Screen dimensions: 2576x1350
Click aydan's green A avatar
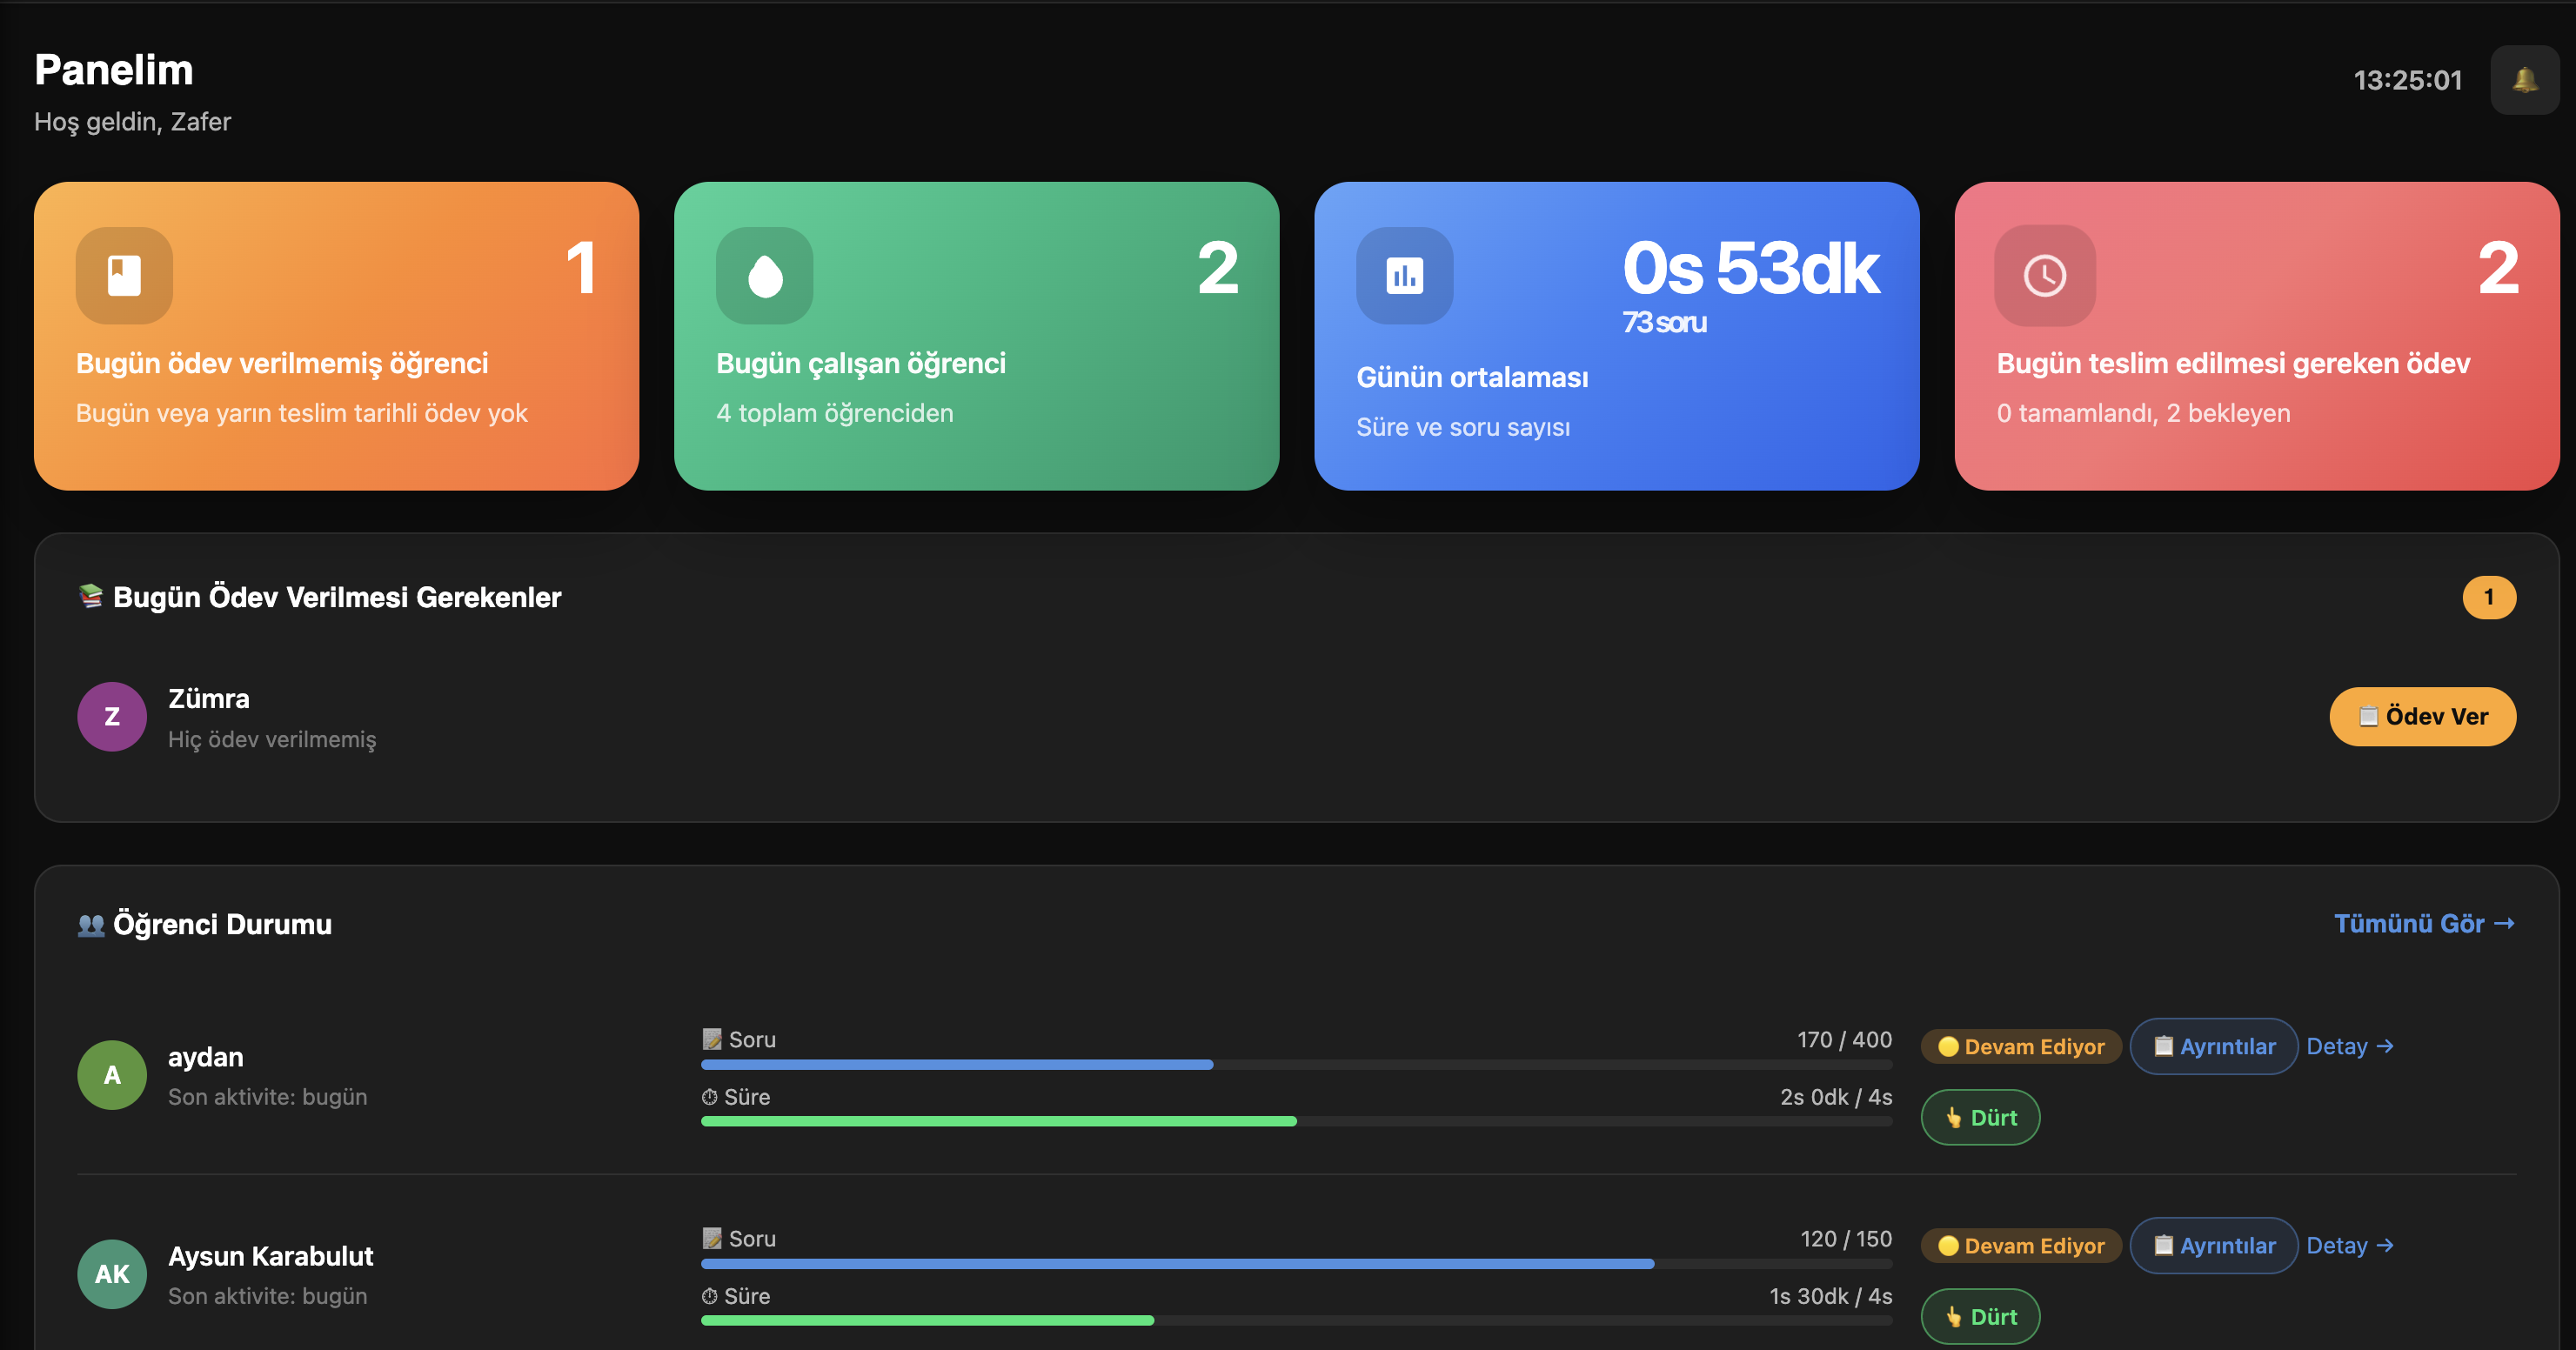click(x=112, y=1075)
